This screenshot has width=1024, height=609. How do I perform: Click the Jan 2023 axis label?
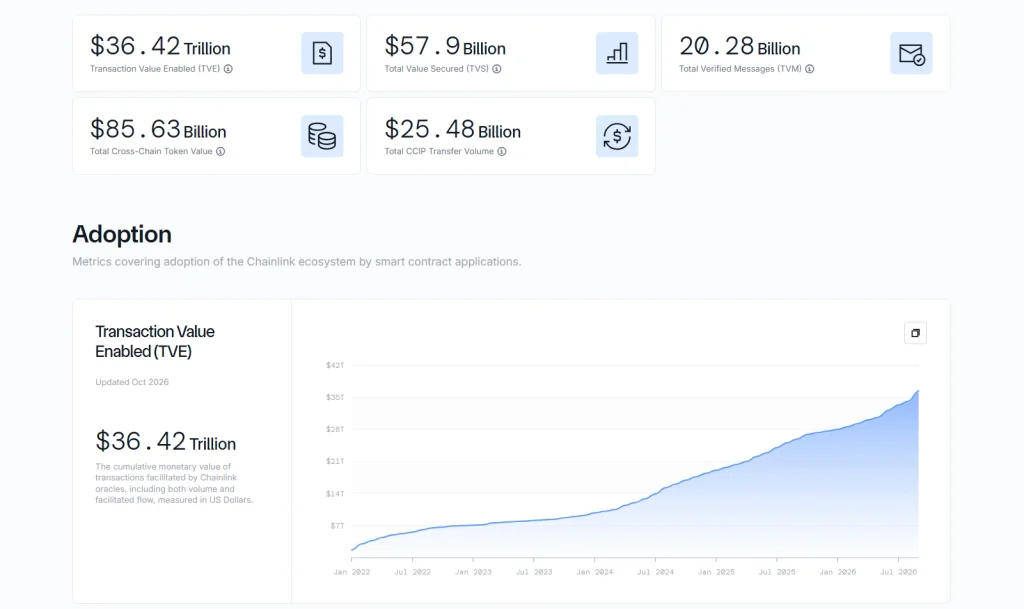pos(473,572)
